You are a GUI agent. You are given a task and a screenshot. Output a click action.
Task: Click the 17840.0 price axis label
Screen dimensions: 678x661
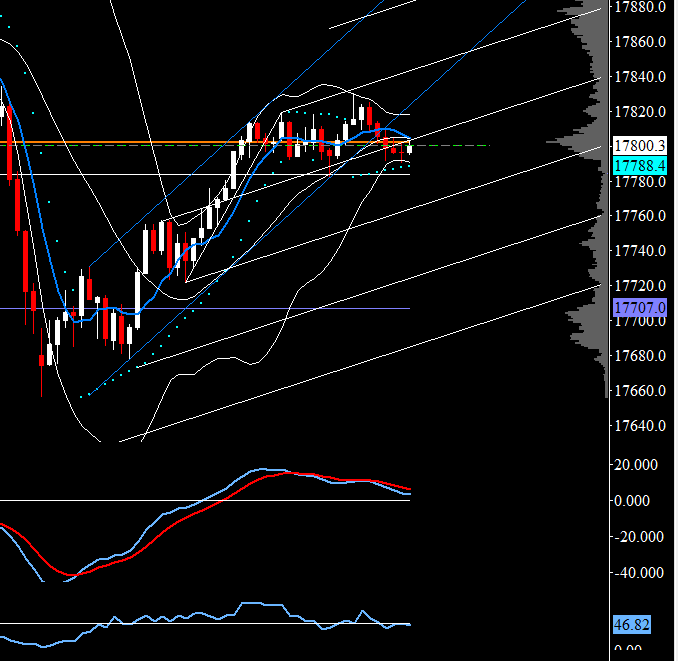click(640, 77)
